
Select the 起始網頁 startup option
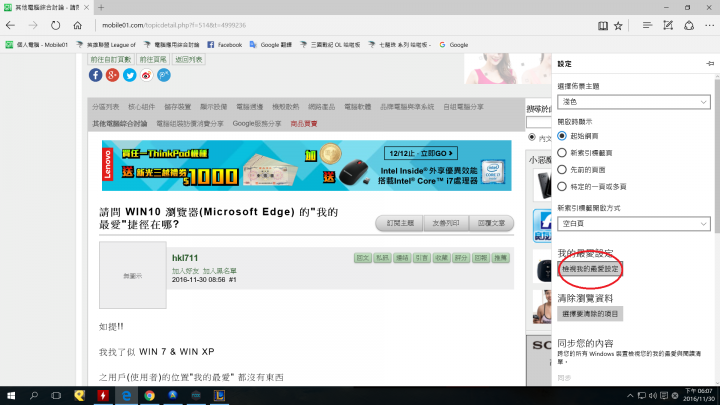pos(562,136)
